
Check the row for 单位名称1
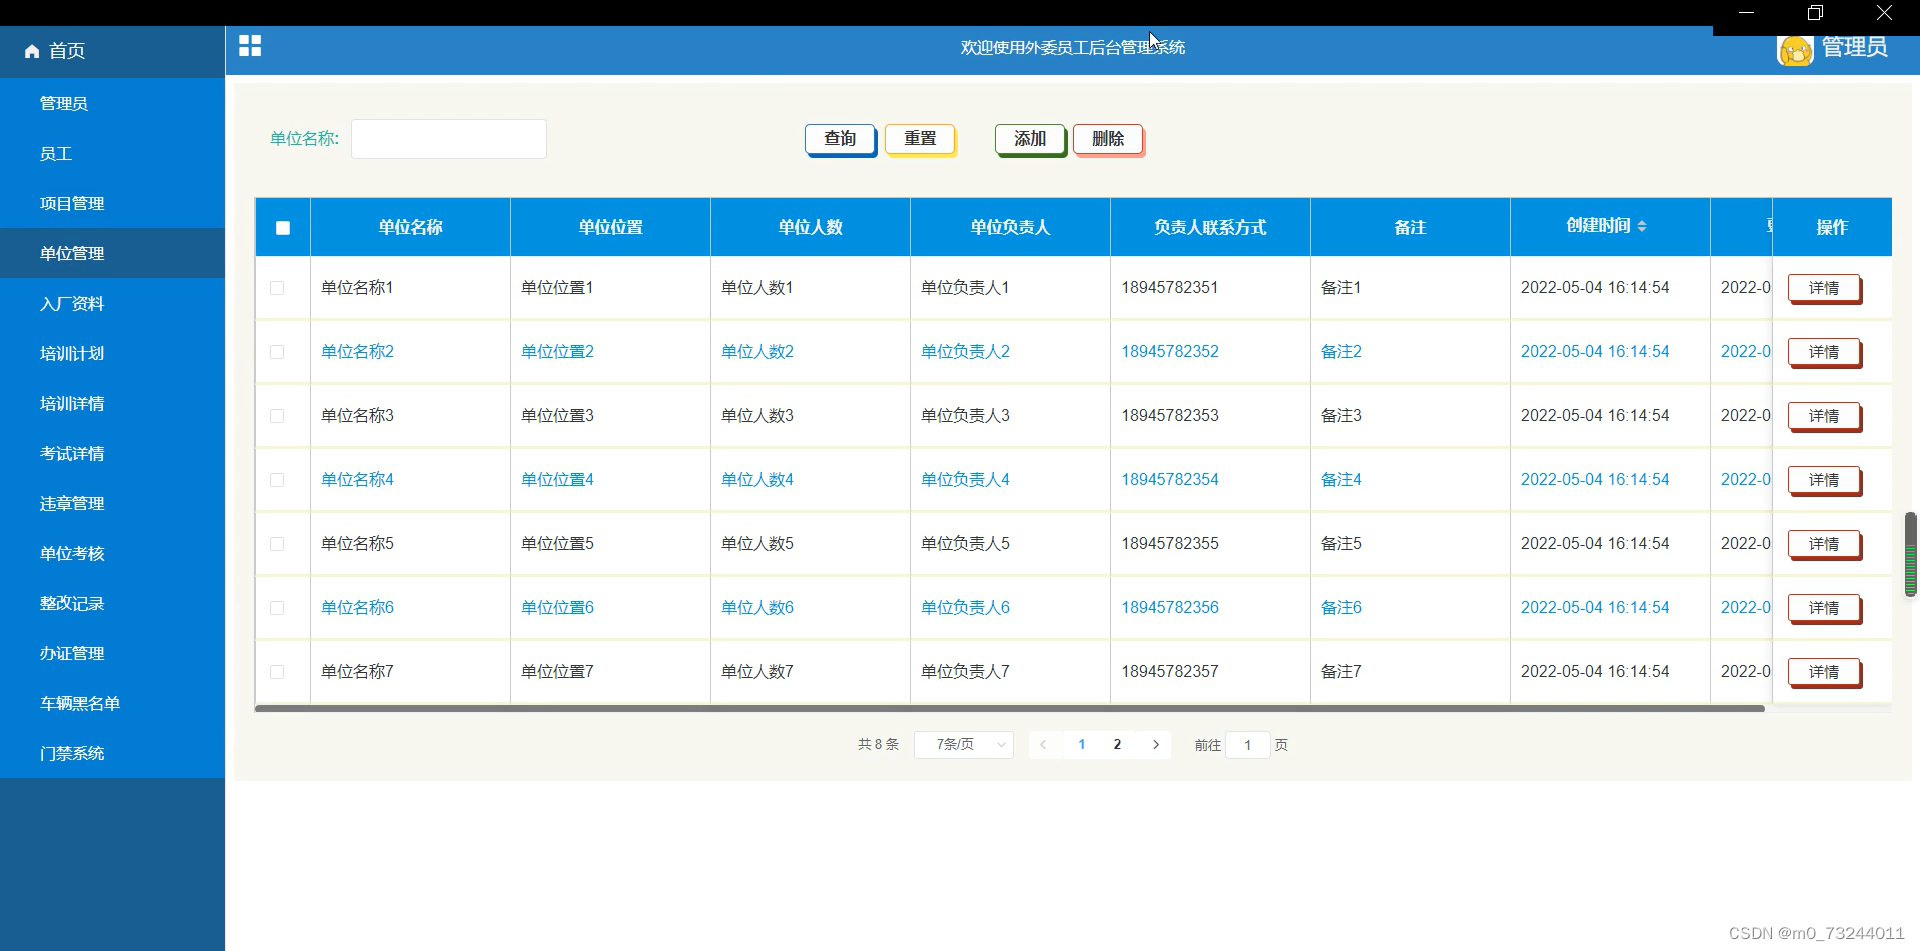click(277, 288)
